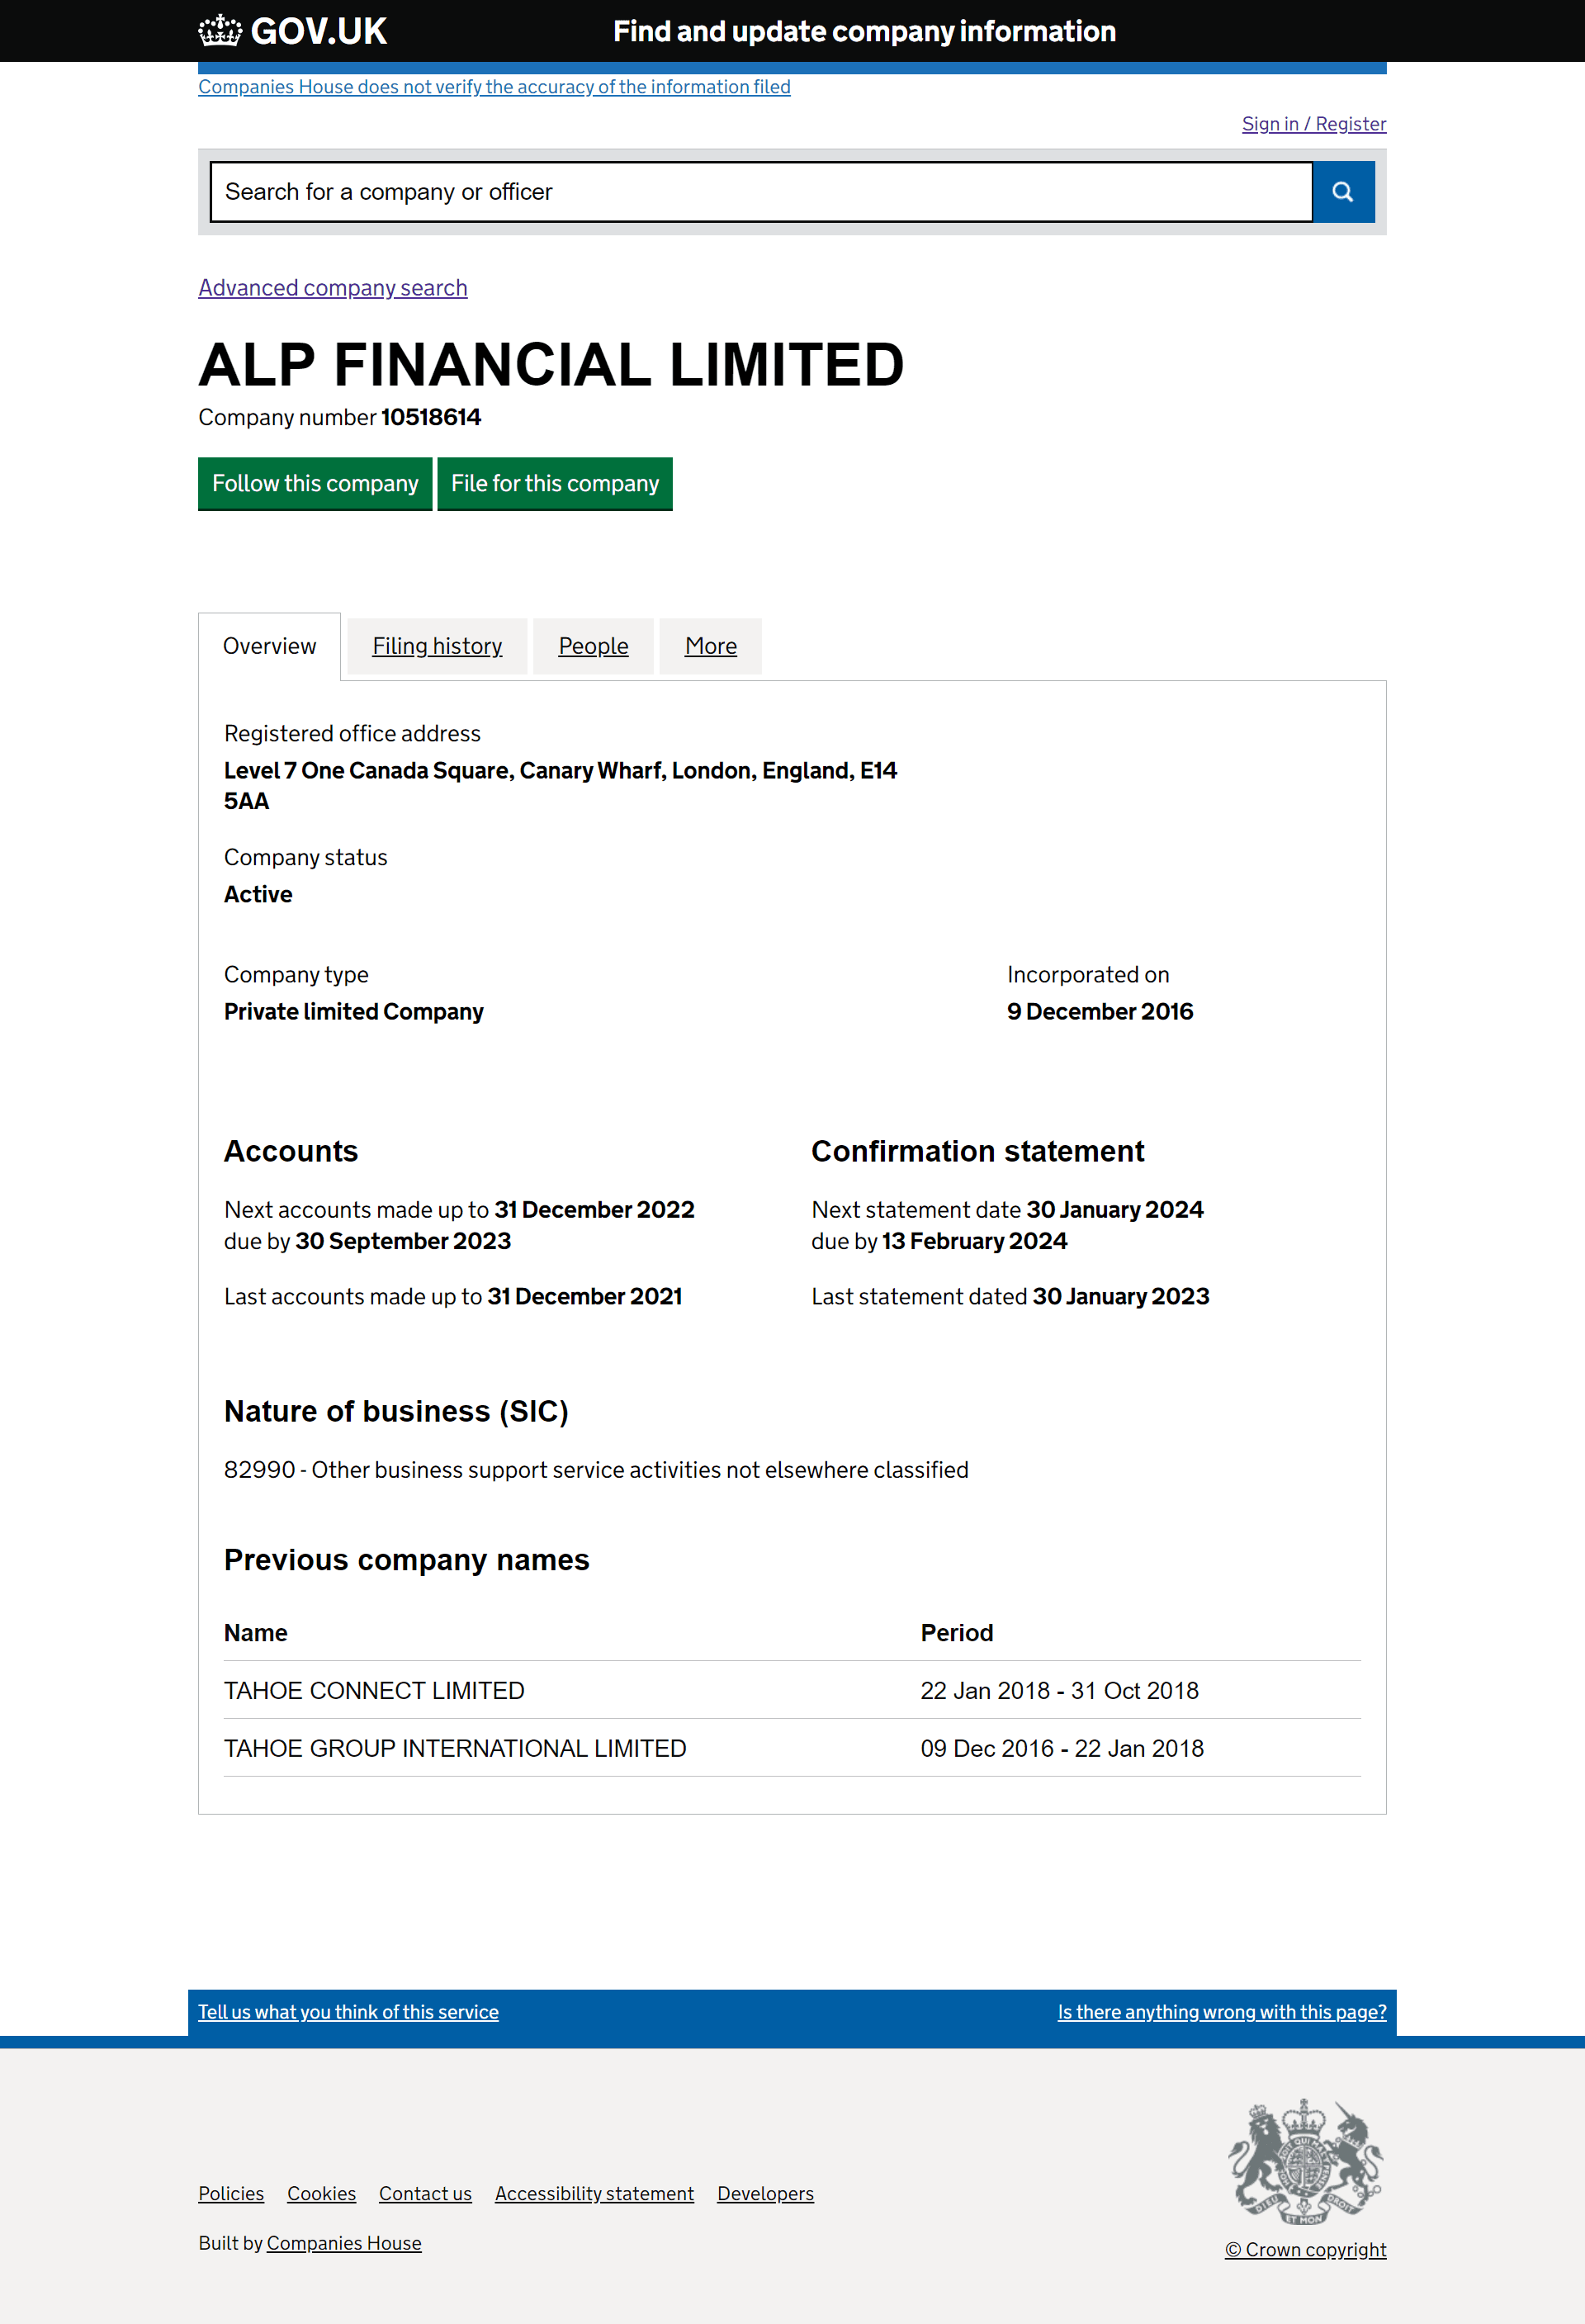
Task: Click the 'Sign in / Register' account icon
Action: [1313, 124]
